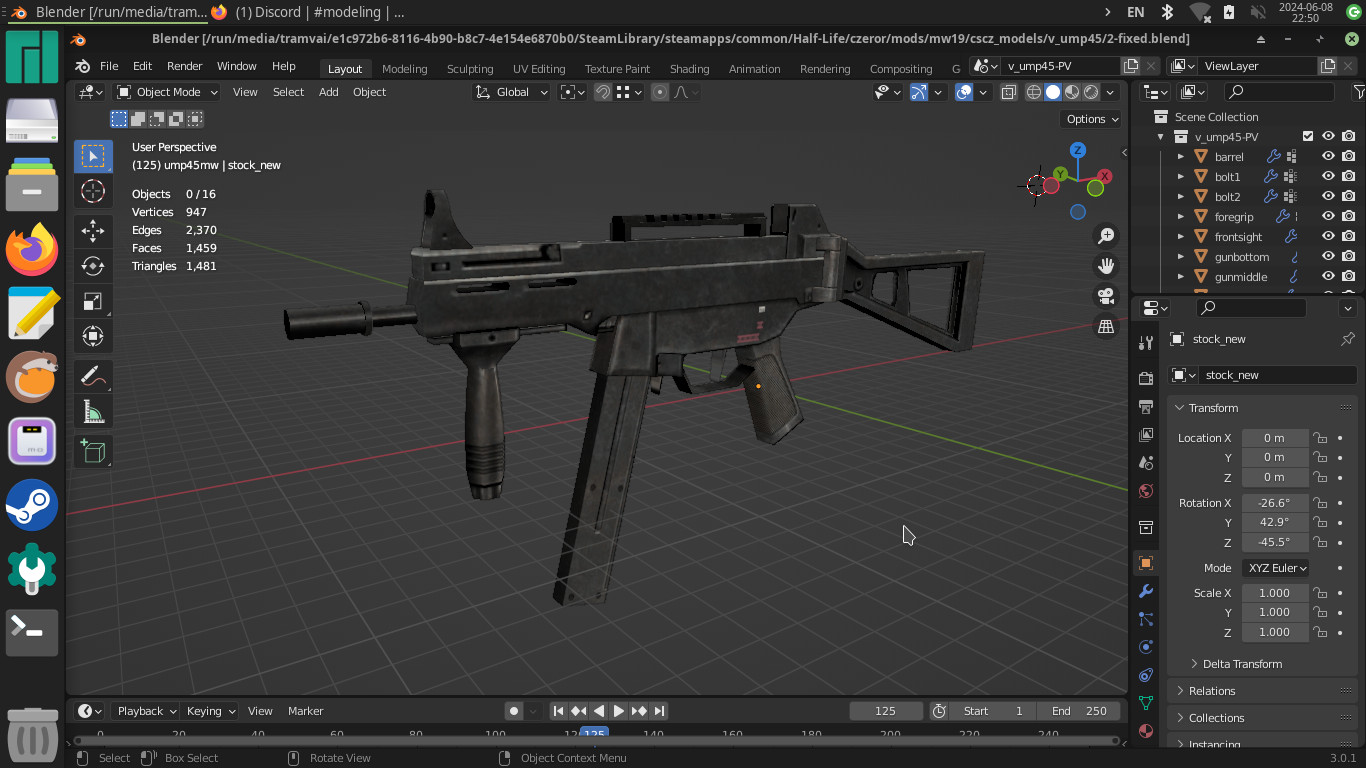Image resolution: width=1366 pixels, height=768 pixels.
Task: Open Render properties in the properties sidebar
Action: tap(1146, 378)
